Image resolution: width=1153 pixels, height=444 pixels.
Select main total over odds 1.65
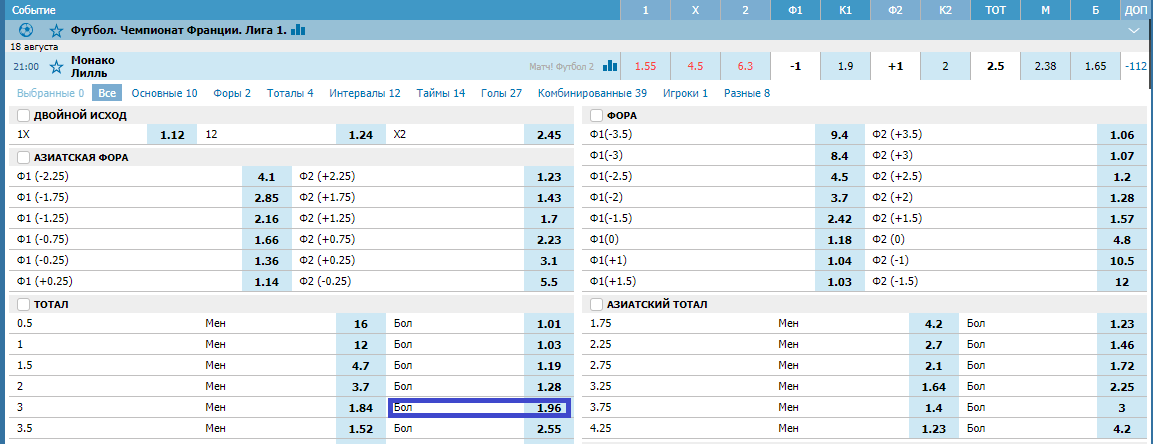[1096, 66]
